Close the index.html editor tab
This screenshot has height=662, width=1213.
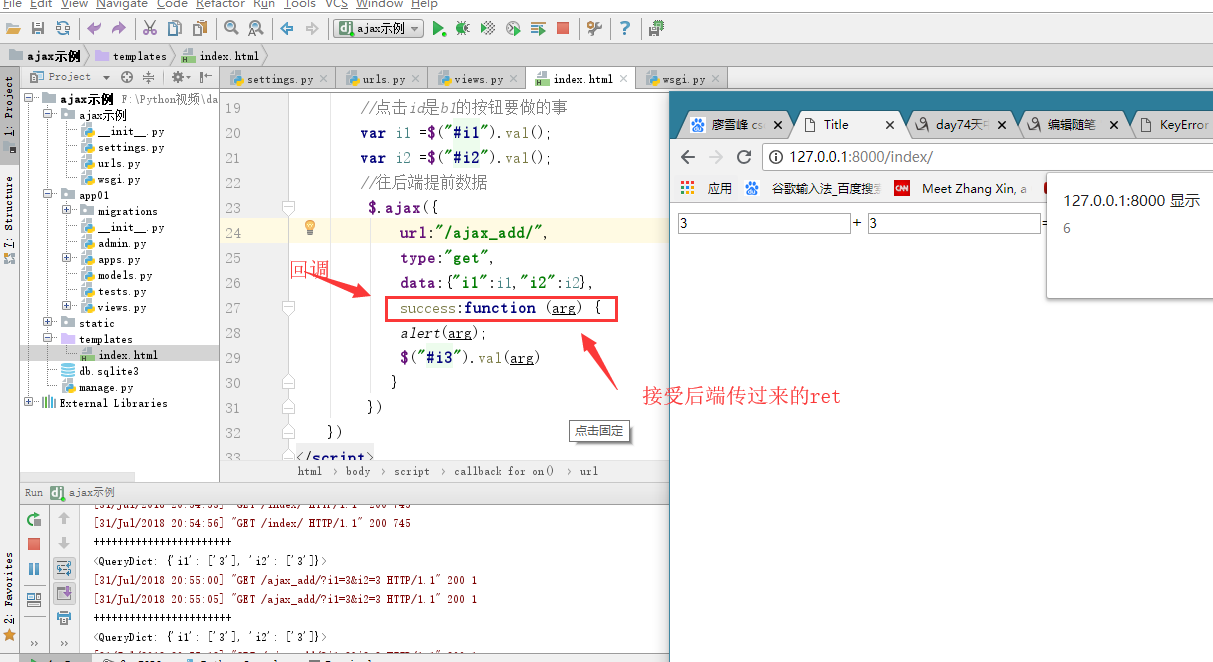(624, 78)
